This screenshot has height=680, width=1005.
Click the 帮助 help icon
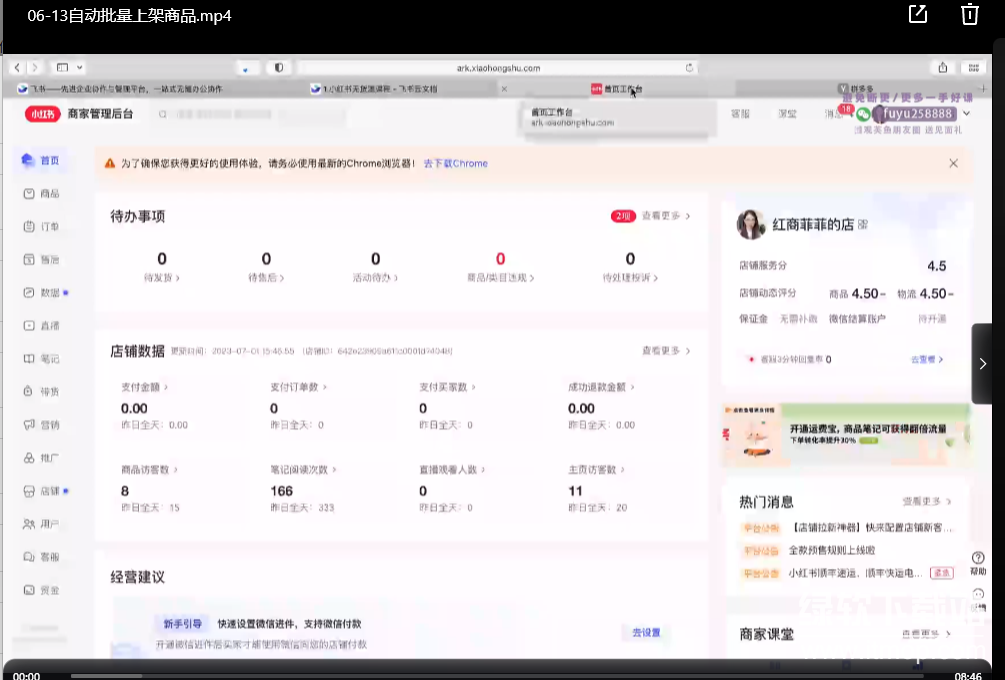[978, 563]
